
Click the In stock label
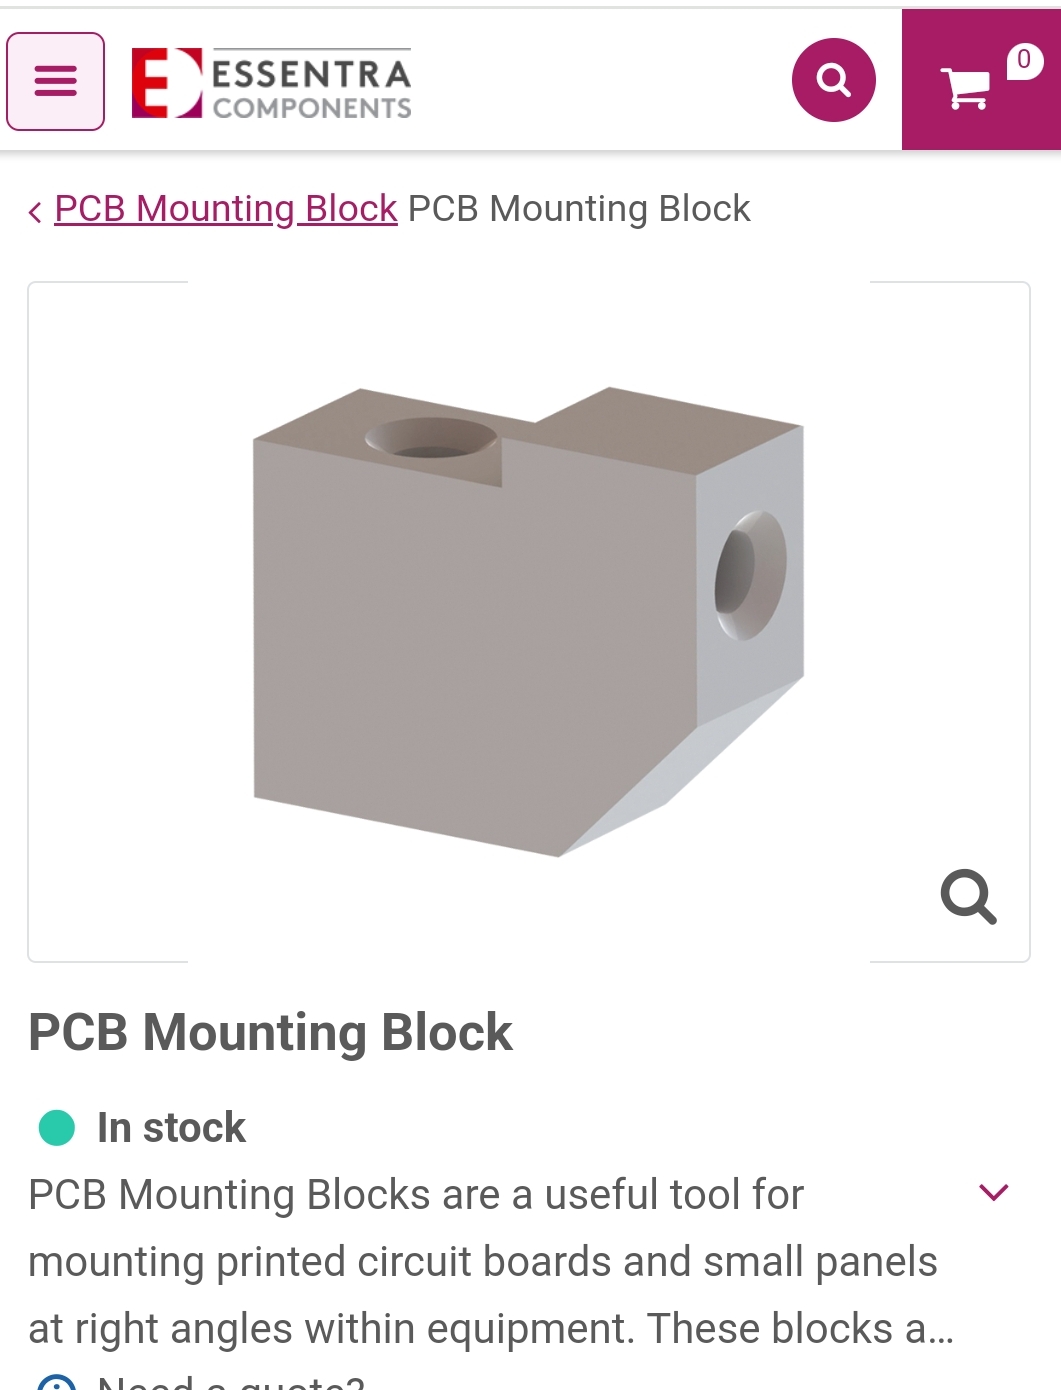pos(171,1127)
